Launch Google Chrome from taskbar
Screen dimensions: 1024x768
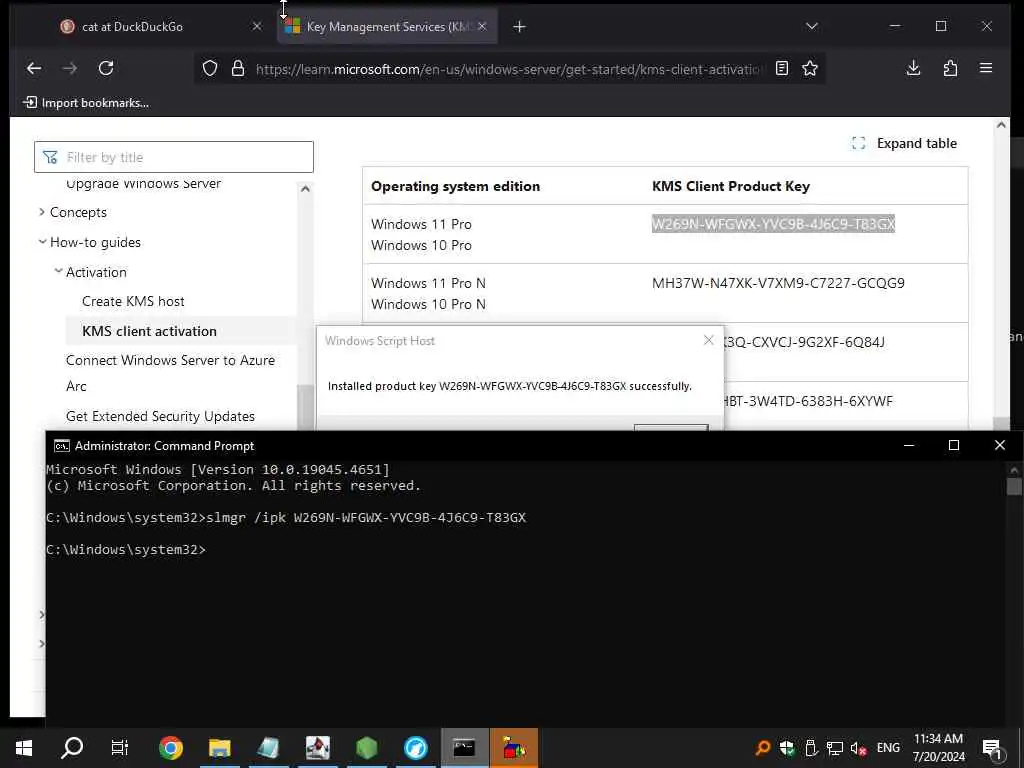pyautogui.click(x=170, y=748)
